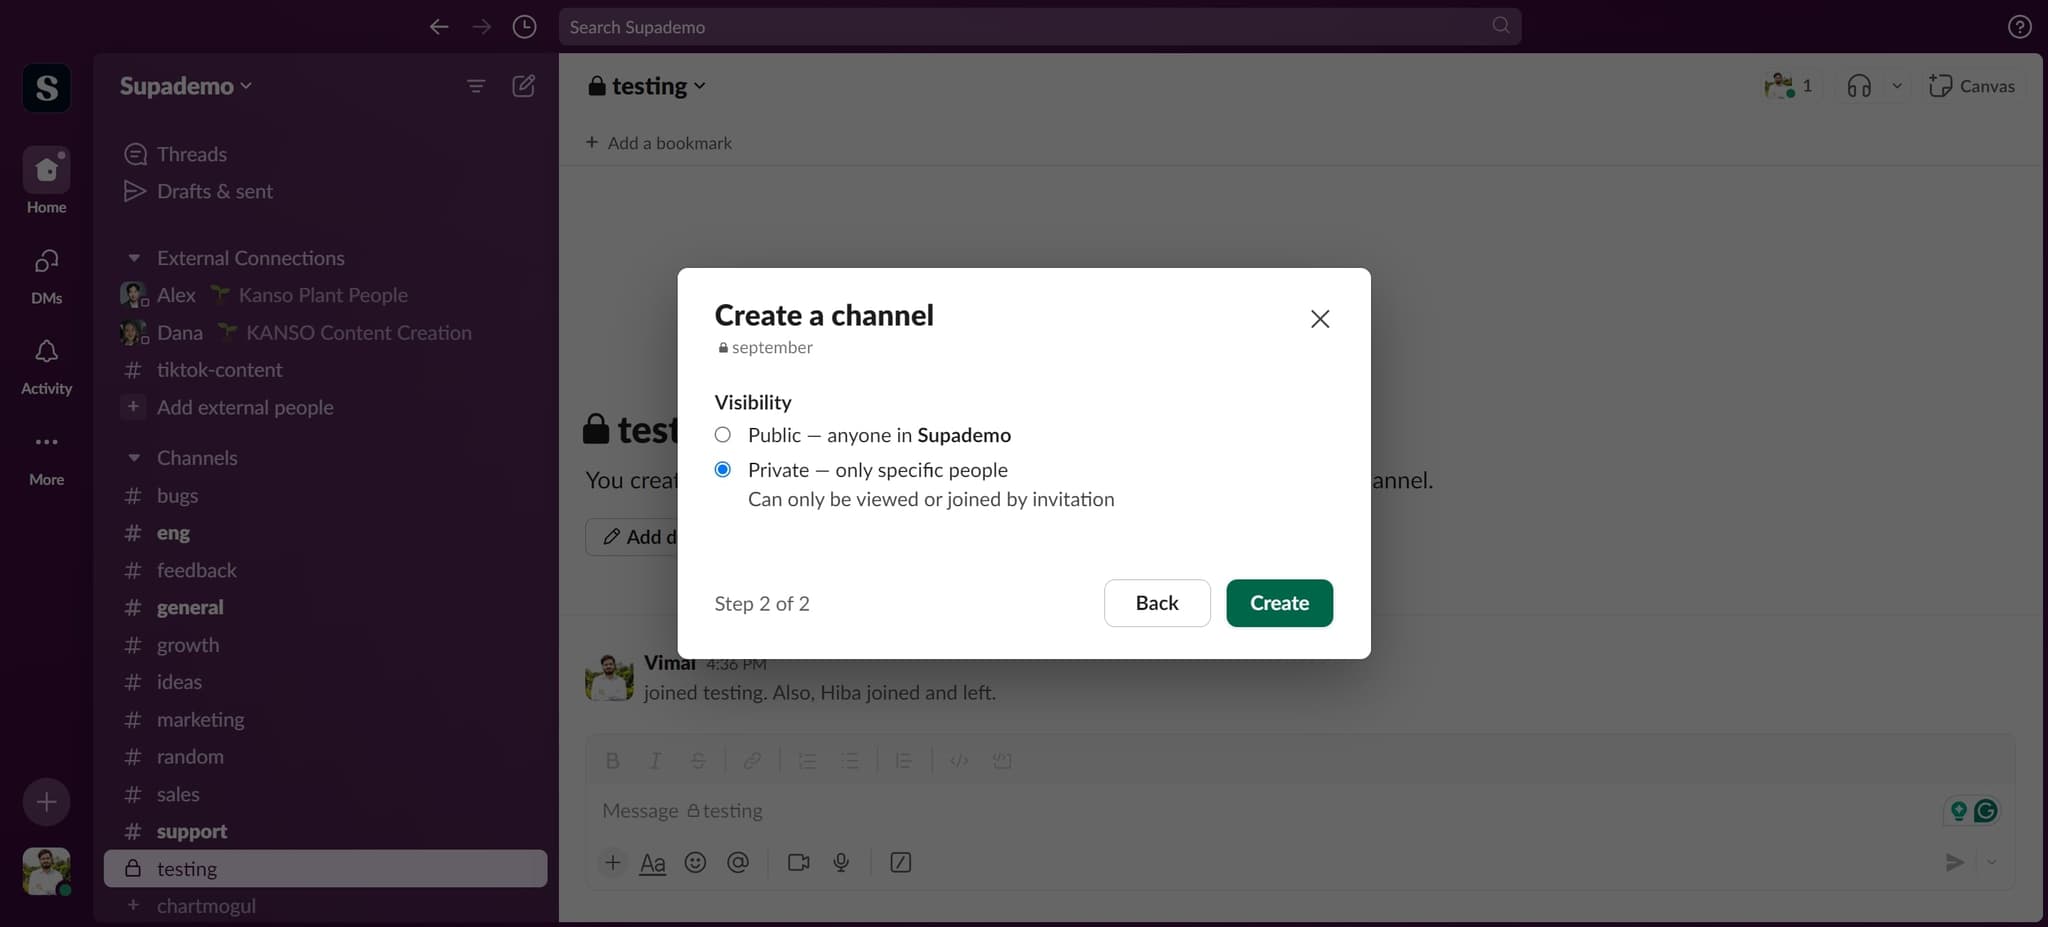2048x927 pixels.
Task: Start a voice clip with the microphone icon
Action: [841, 862]
